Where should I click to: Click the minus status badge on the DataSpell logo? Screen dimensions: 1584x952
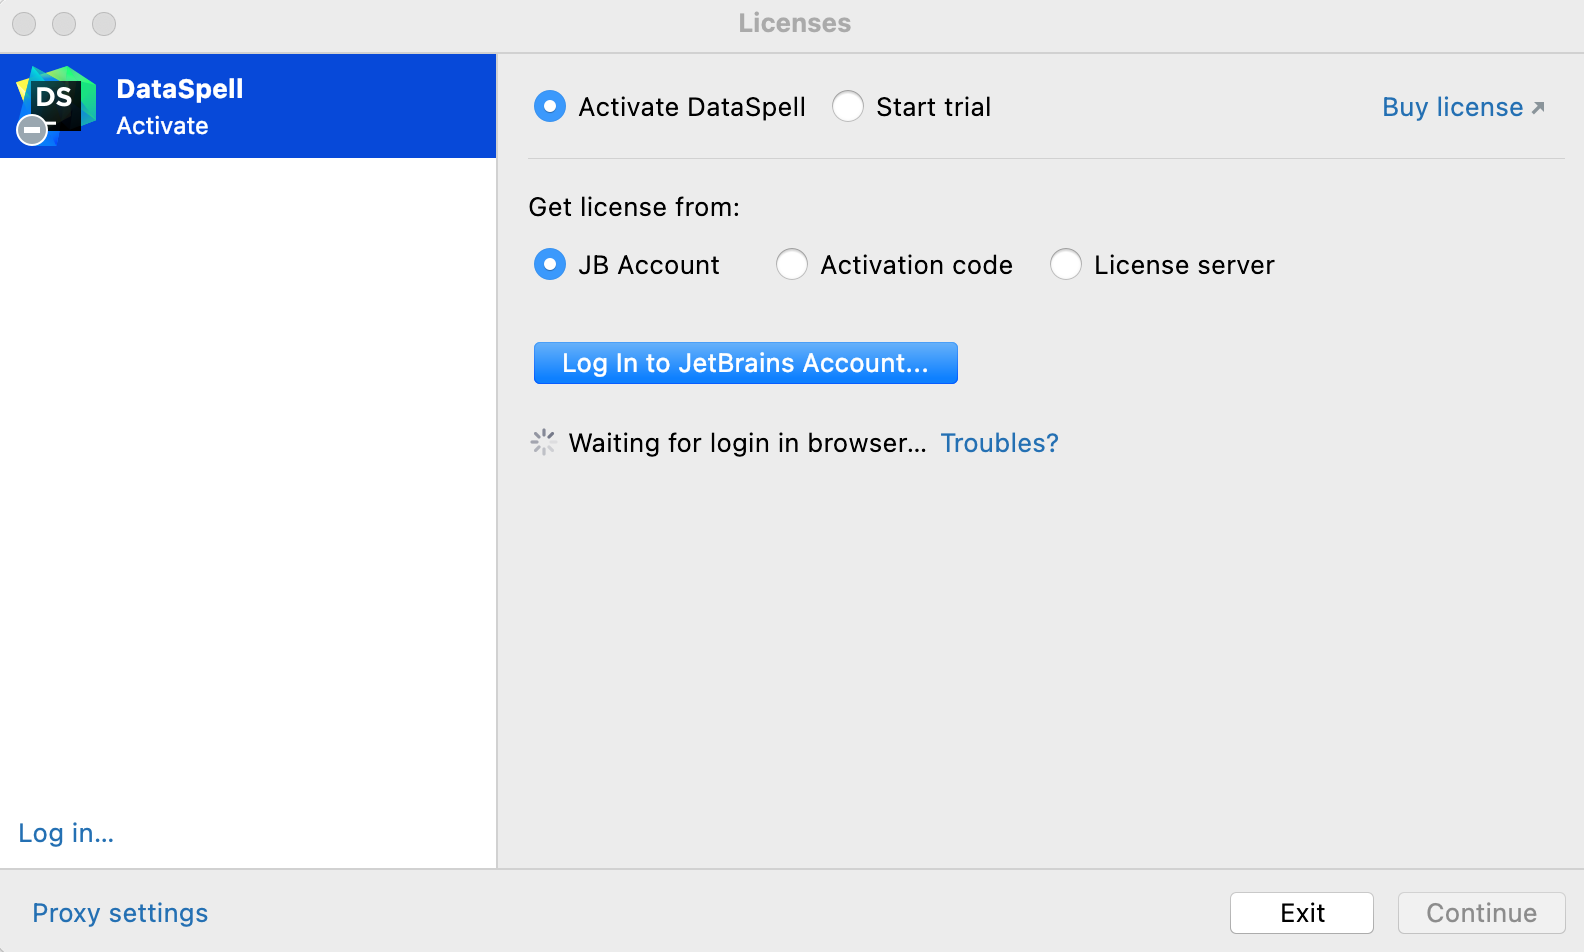[x=32, y=130]
